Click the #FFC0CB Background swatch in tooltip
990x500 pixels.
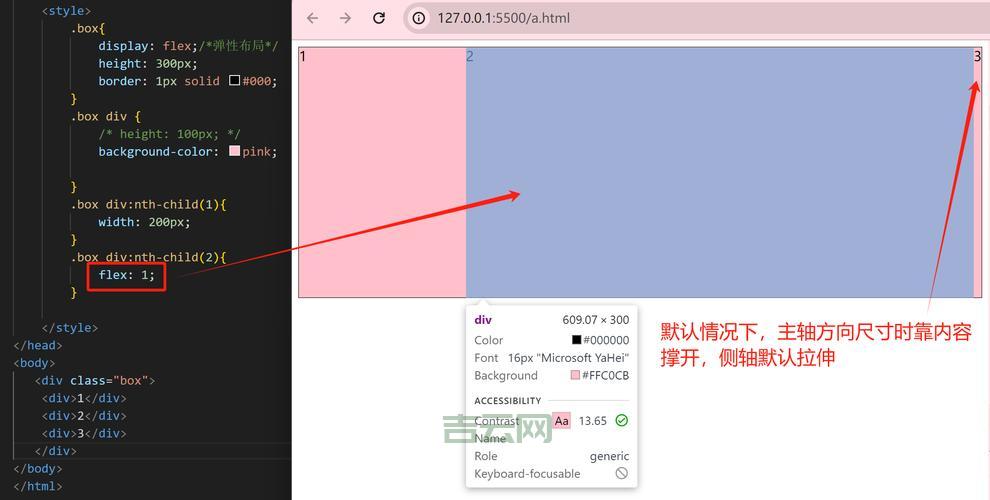[x=575, y=376]
